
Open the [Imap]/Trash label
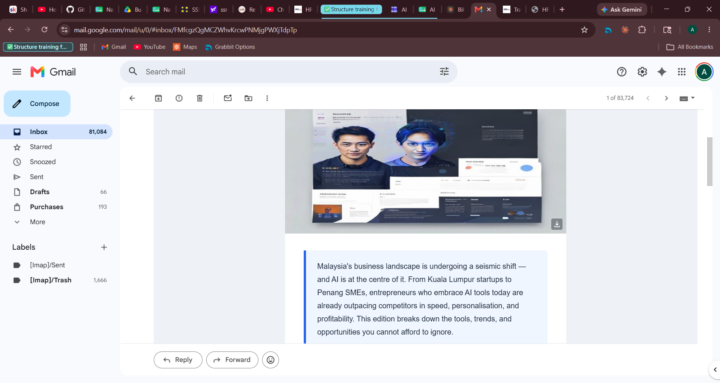pos(56,280)
